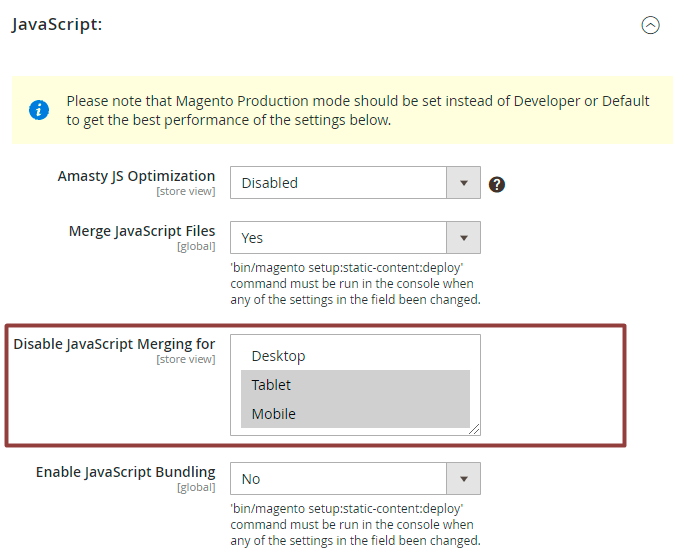Collapse the JavaScript section with the chevron icon
Screen dimensions: 685x557
650,25
